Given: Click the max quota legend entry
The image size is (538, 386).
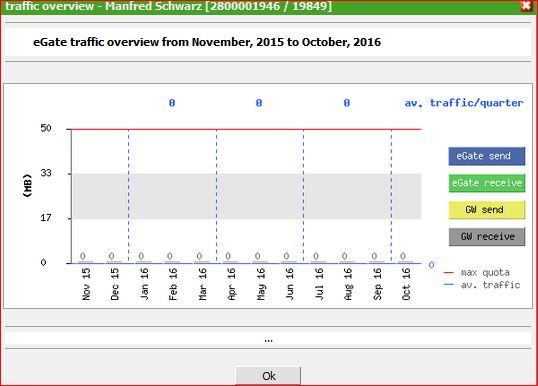Looking at the screenshot, I should (477, 273).
